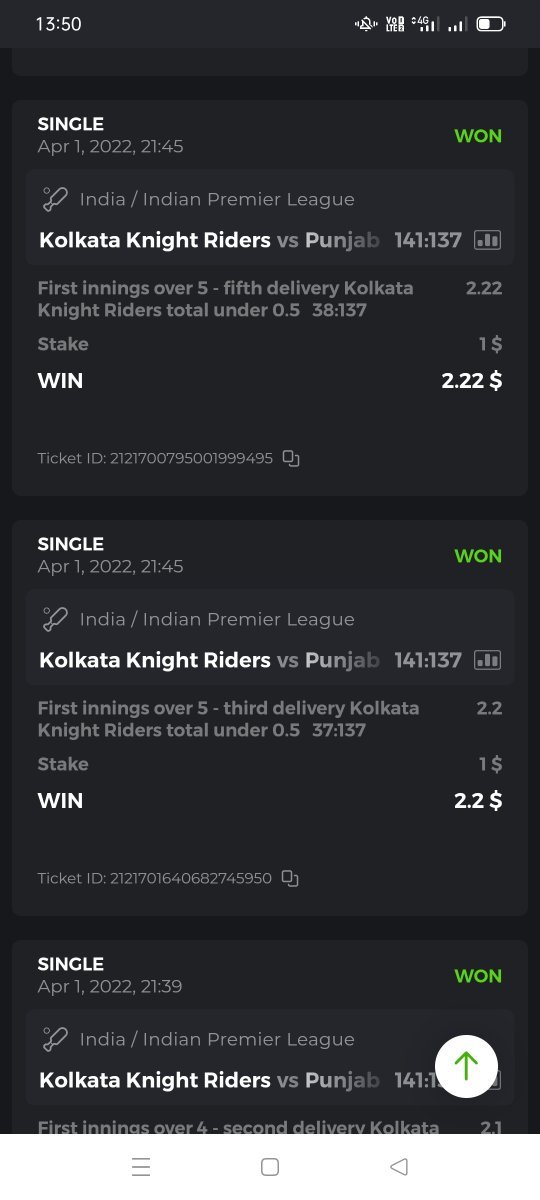Tap cricket icon in third bet card
This screenshot has height=1200, width=540.
click(x=55, y=1039)
